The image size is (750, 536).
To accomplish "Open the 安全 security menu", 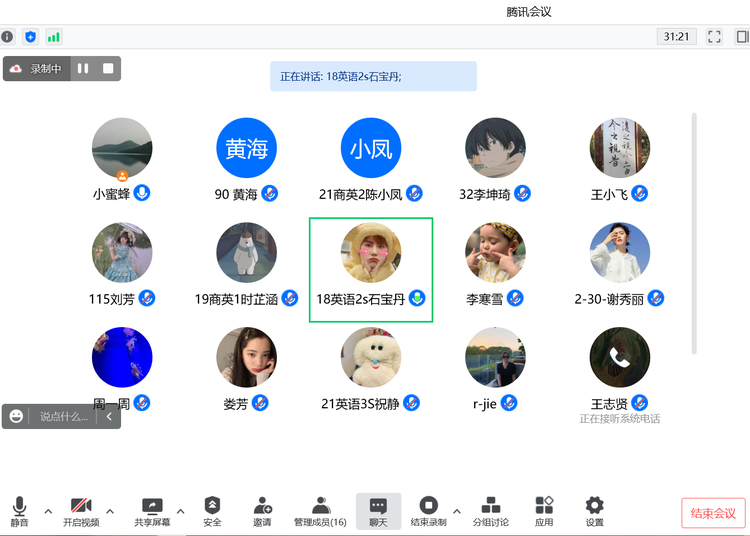I will point(212,512).
